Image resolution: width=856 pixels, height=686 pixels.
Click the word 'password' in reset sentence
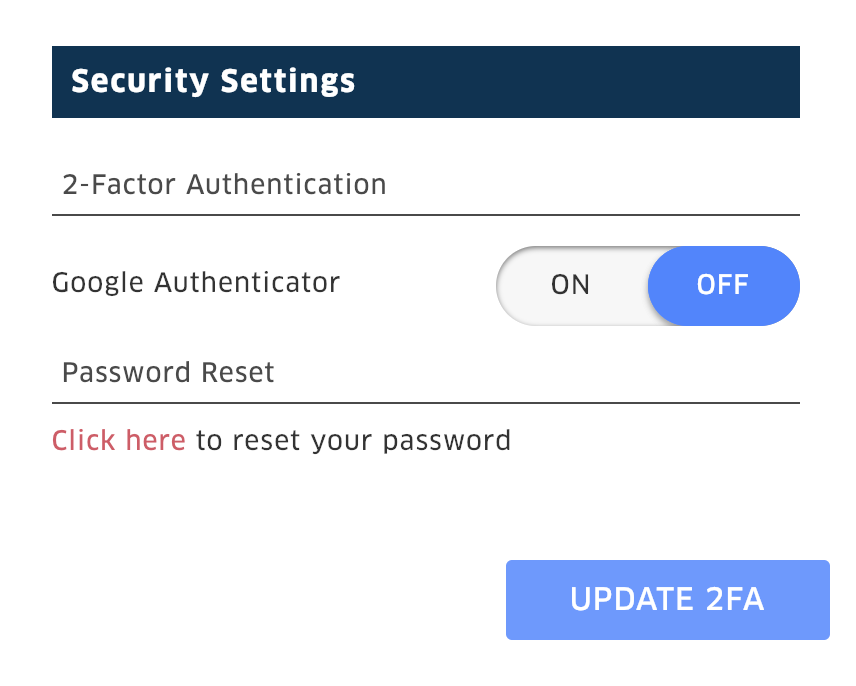tap(447, 441)
